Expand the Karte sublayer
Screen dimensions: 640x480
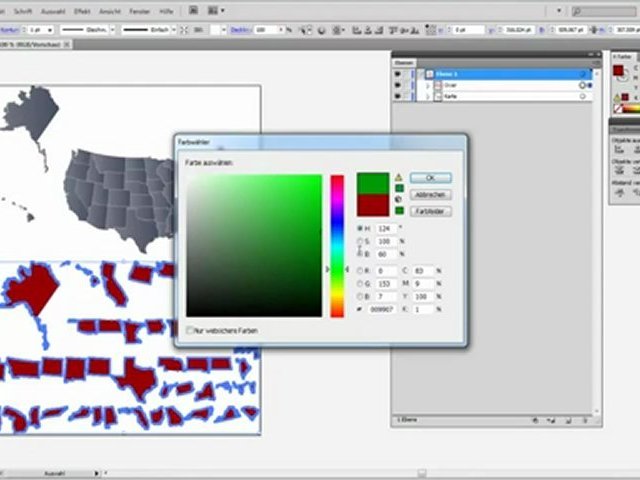(427, 97)
